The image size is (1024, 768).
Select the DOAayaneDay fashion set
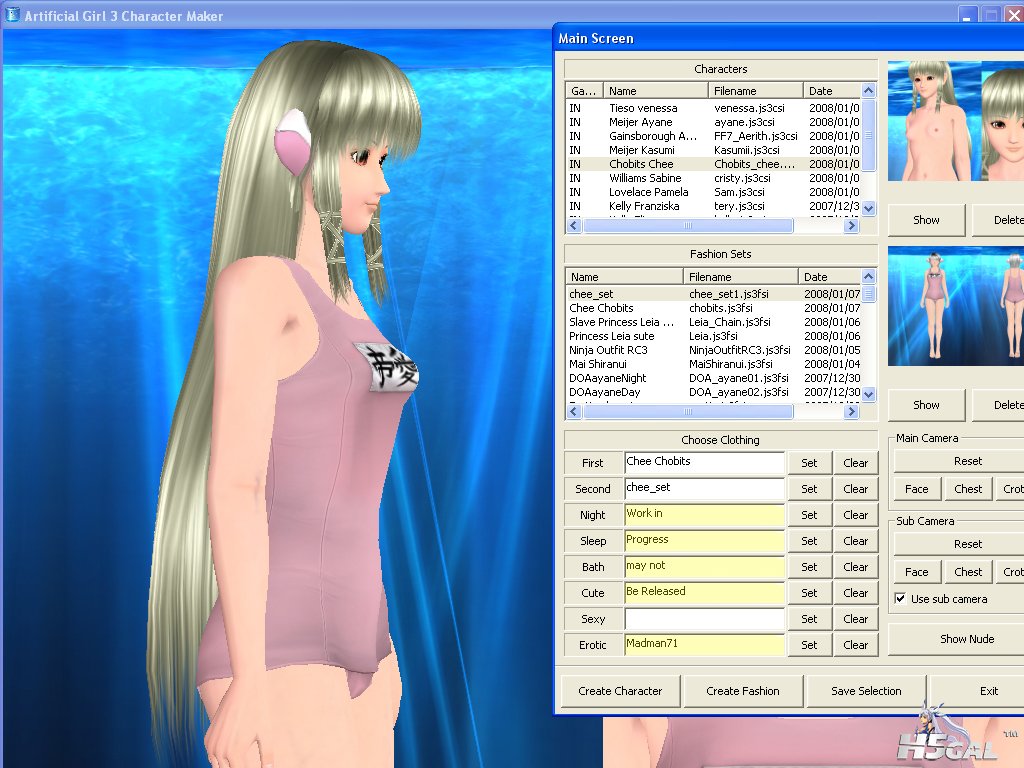pyautogui.click(x=714, y=392)
